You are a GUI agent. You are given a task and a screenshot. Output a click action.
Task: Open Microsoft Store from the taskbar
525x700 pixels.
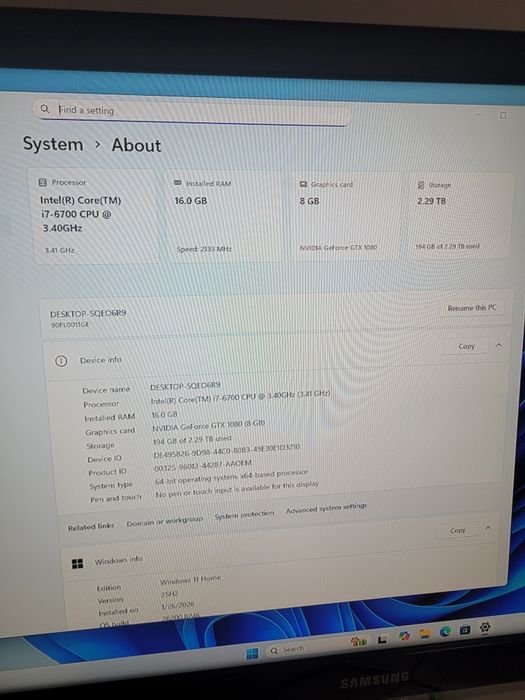(465, 629)
